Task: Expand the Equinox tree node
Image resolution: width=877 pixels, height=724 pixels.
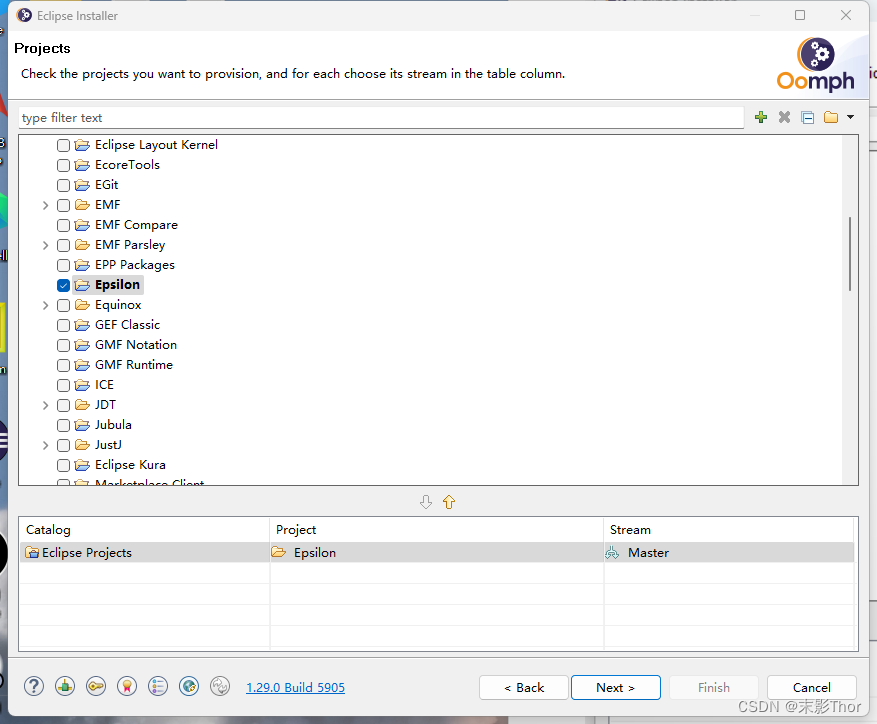Action: point(45,305)
